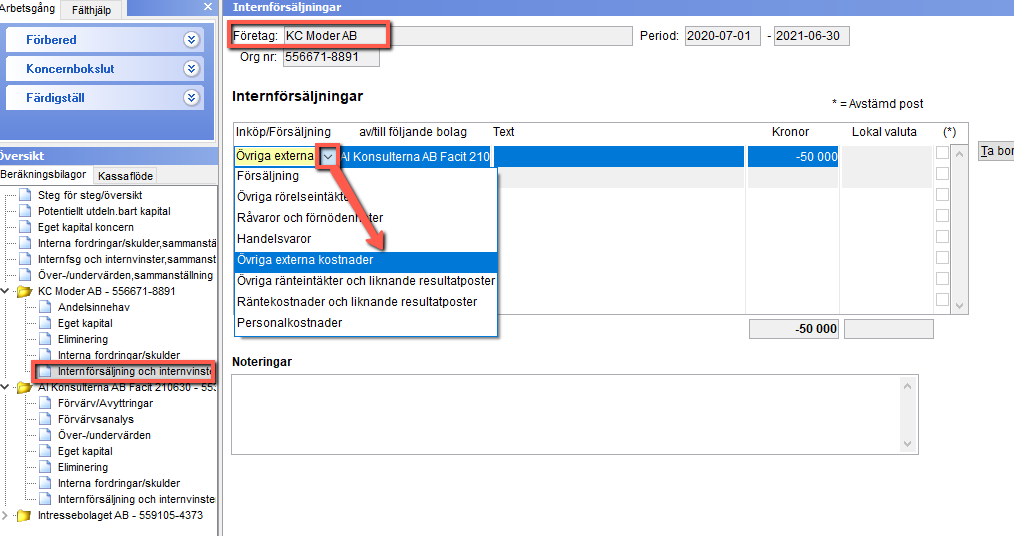The width and height of the screenshot is (1014, 536).
Task: Open Potentiellt utdeln.bart kapital document
Action: pos(104,211)
